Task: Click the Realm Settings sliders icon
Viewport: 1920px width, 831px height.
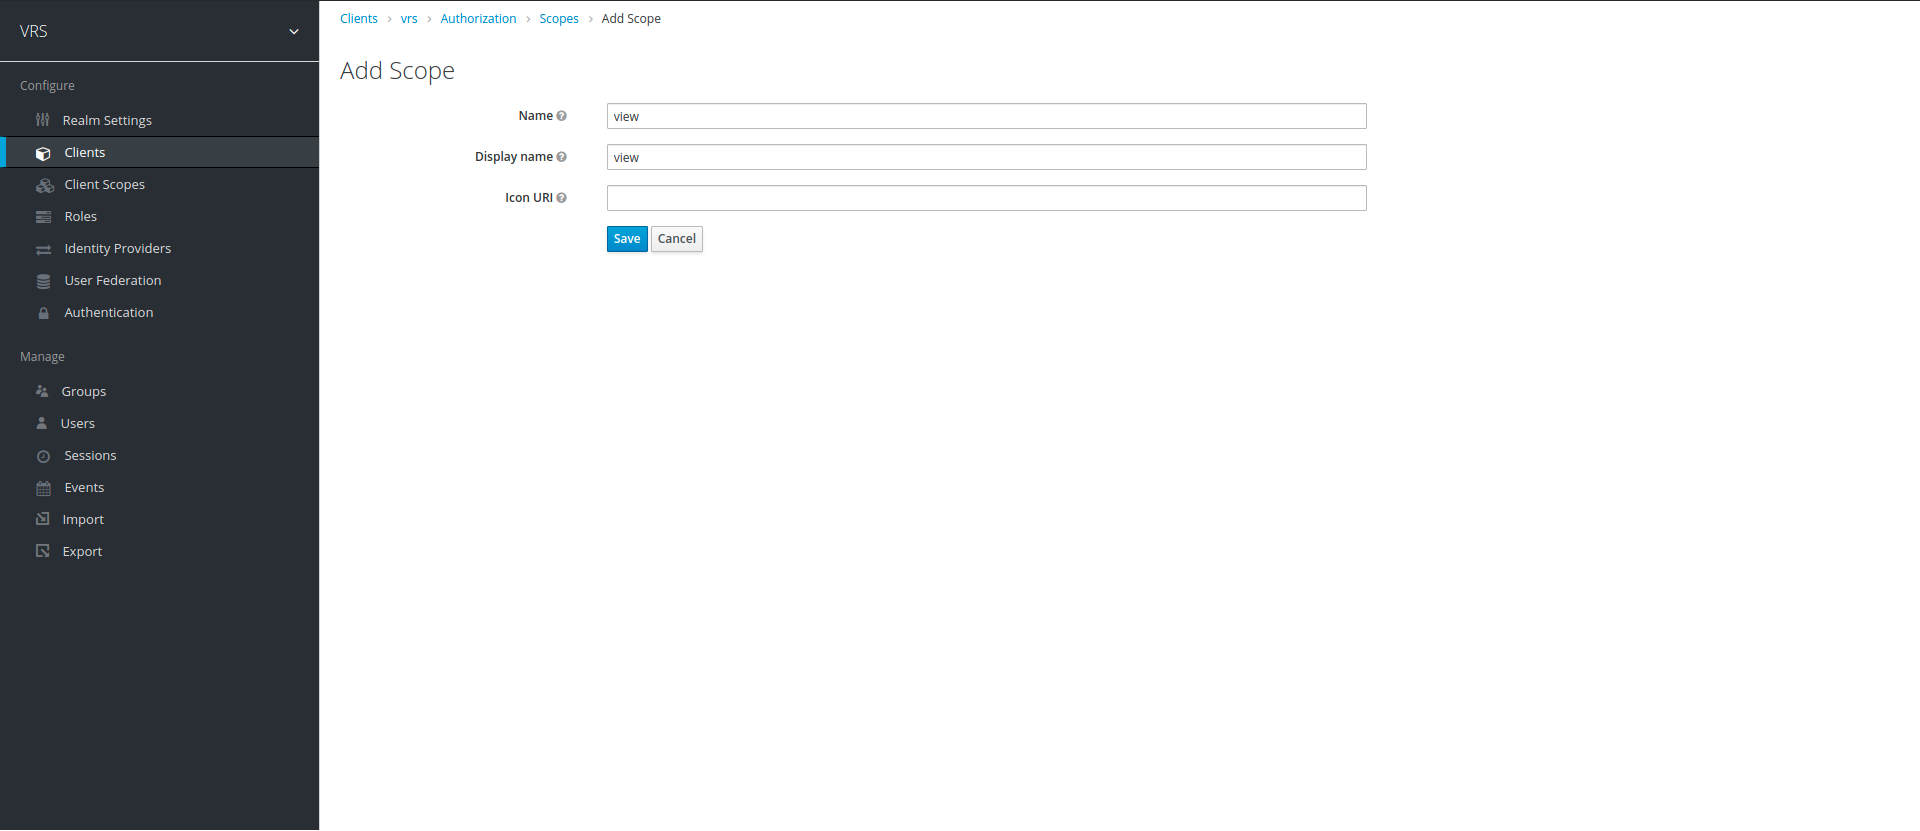Action: (42, 120)
